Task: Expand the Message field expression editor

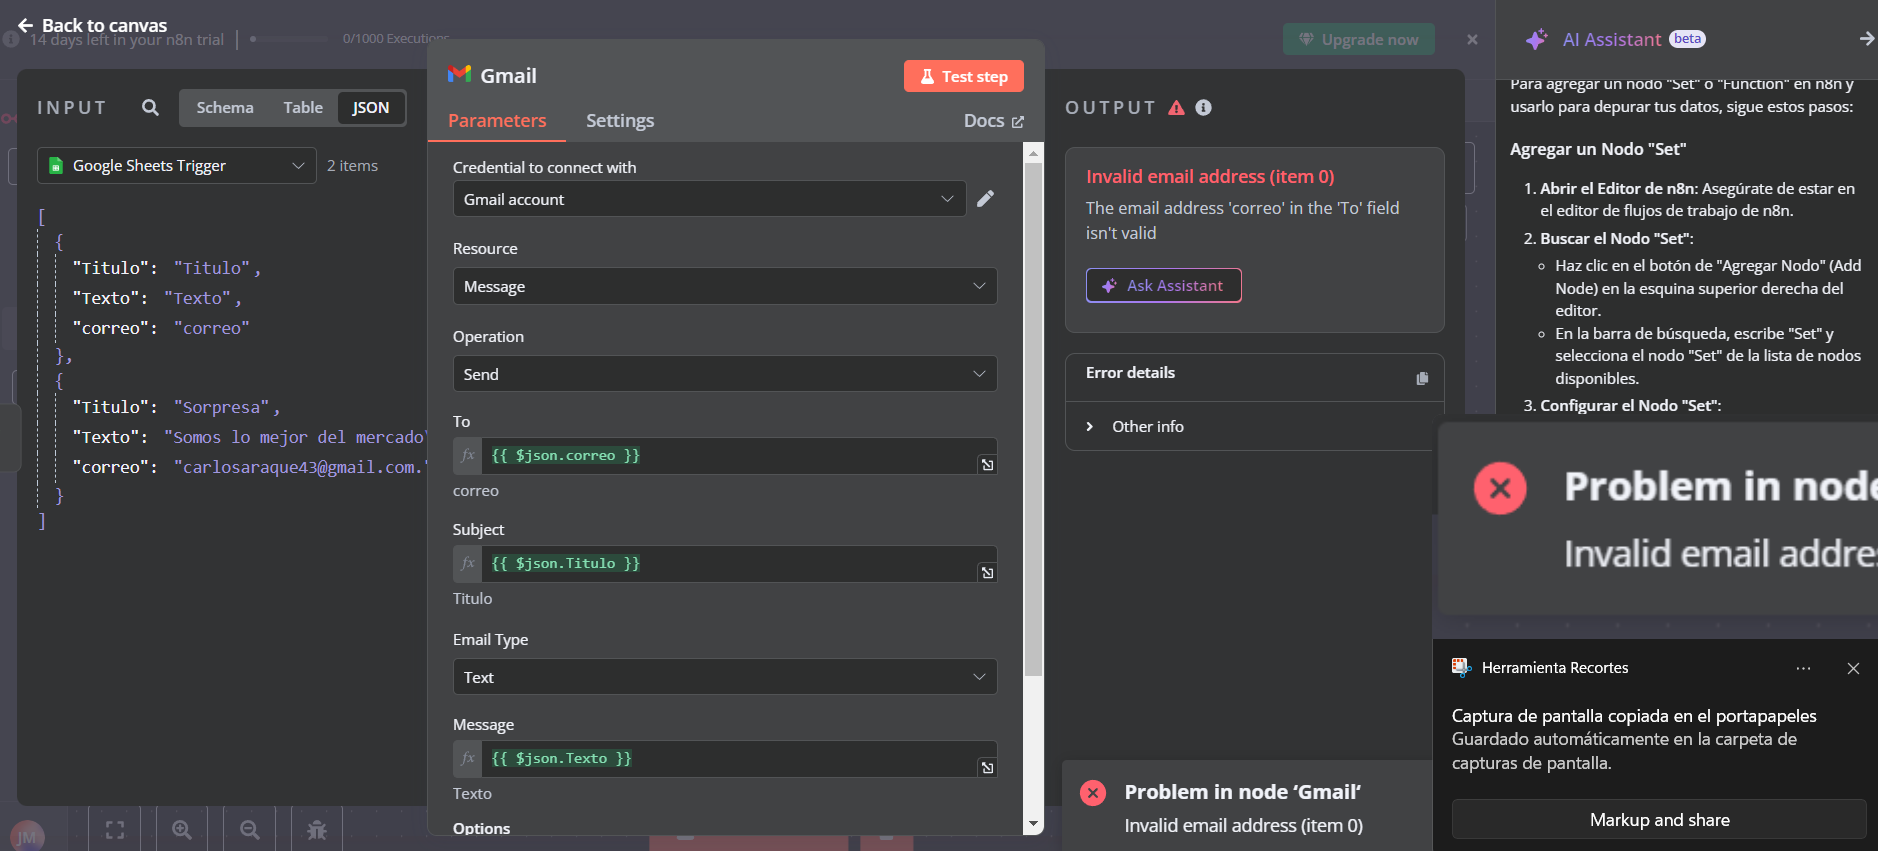Action: (987, 768)
